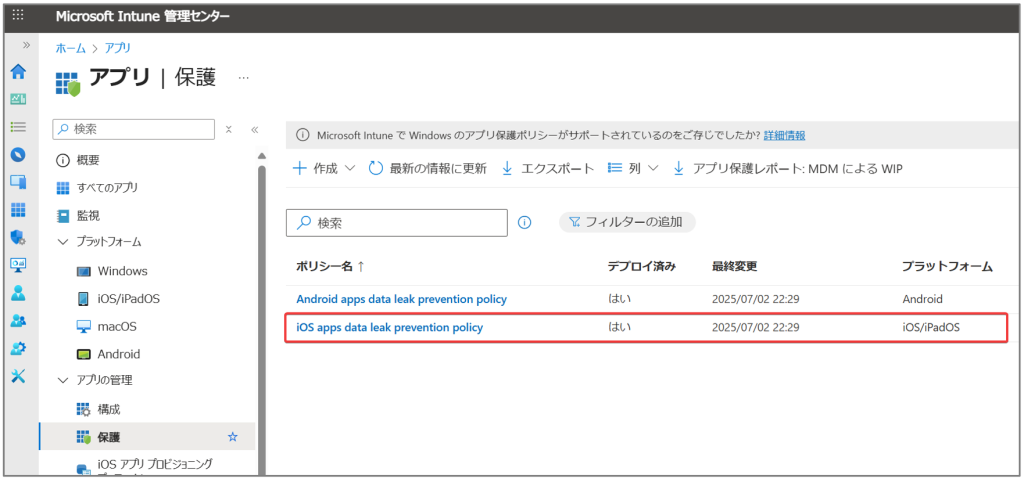Viewport: 1024px width, 479px height.
Task: Click the sidebar scrollbar up arrow
Action: [262, 156]
